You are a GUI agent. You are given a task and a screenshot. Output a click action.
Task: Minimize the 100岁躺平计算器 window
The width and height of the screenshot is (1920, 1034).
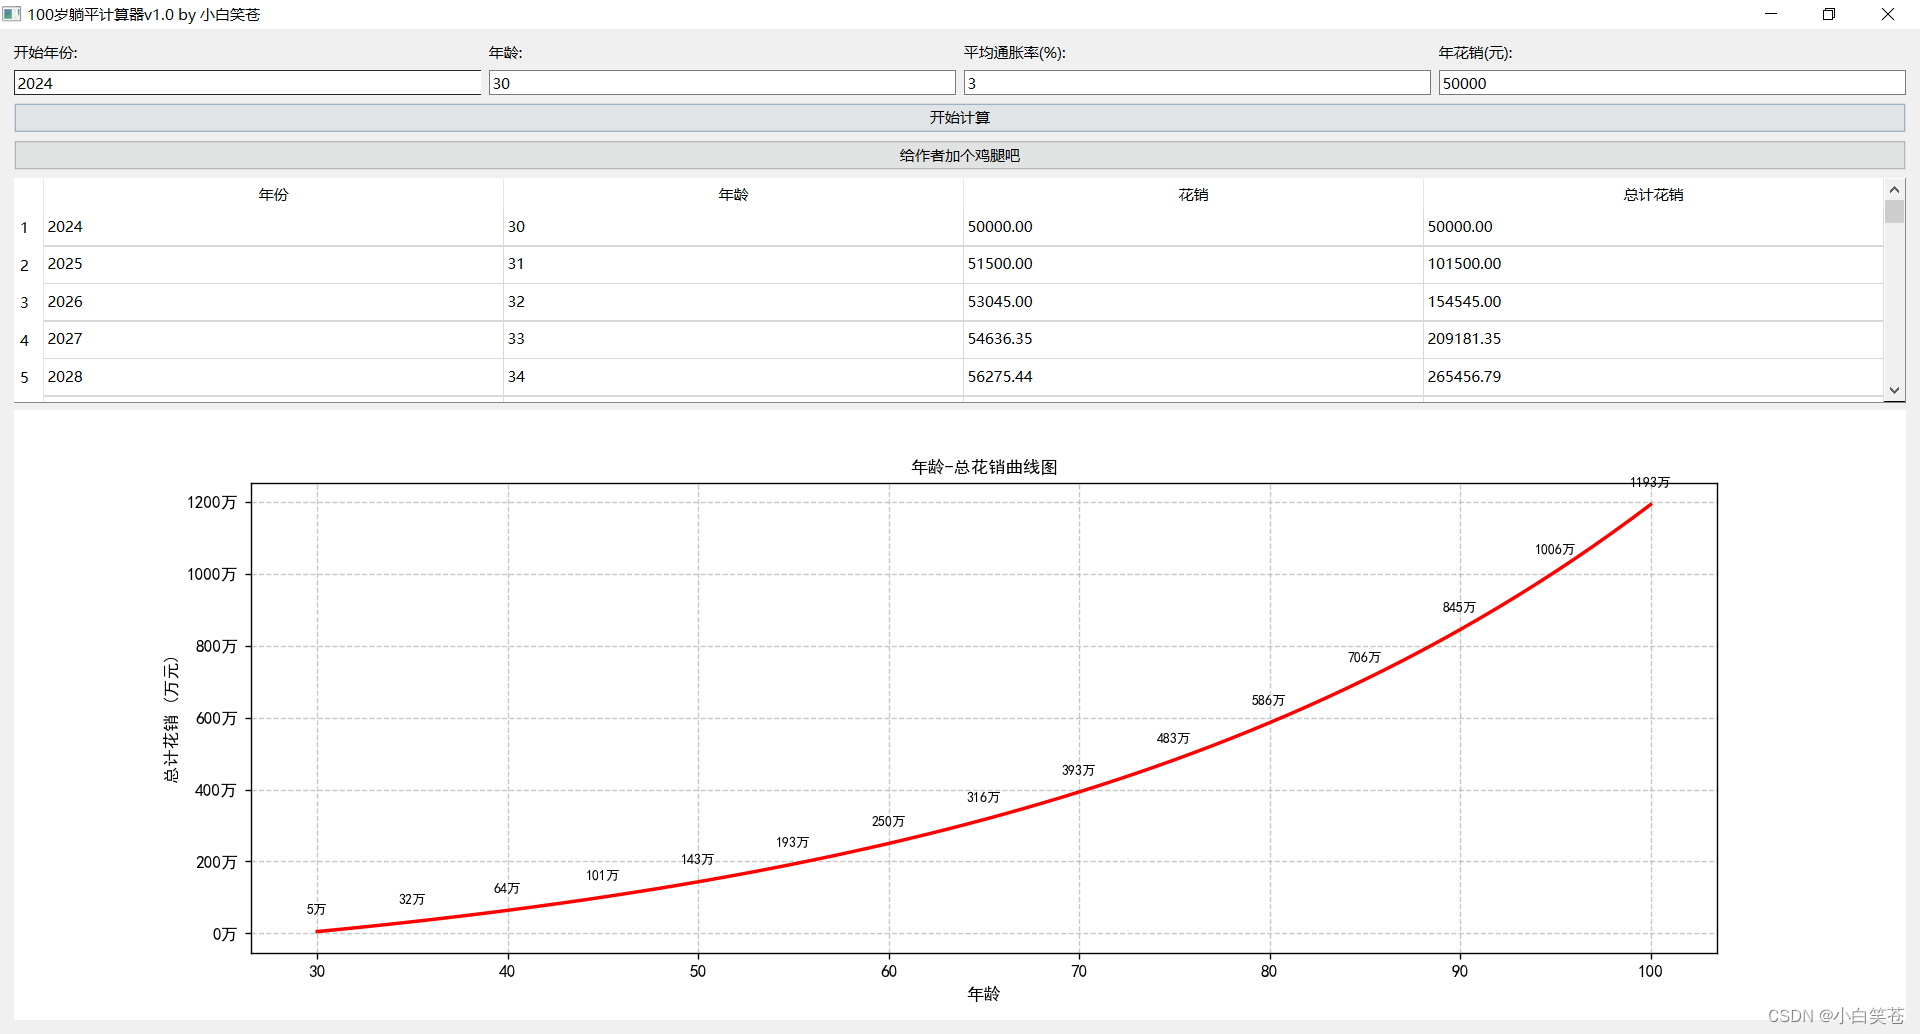[x=1771, y=14]
